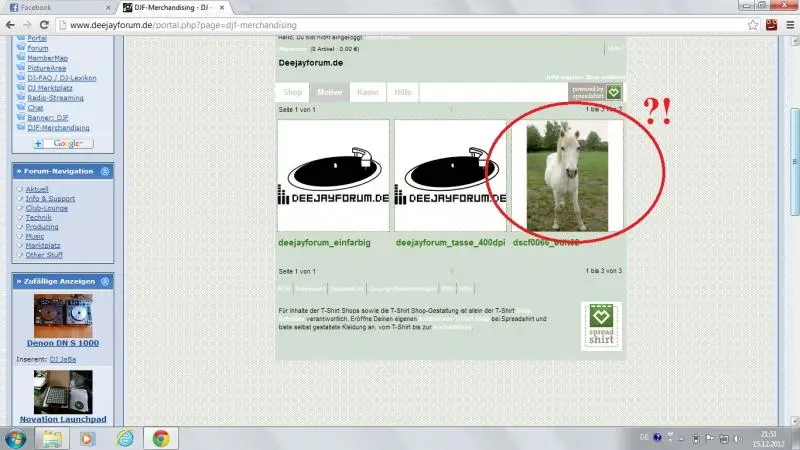Open the deejayforum_einfarbig design thumbnail

pyautogui.click(x=333, y=176)
